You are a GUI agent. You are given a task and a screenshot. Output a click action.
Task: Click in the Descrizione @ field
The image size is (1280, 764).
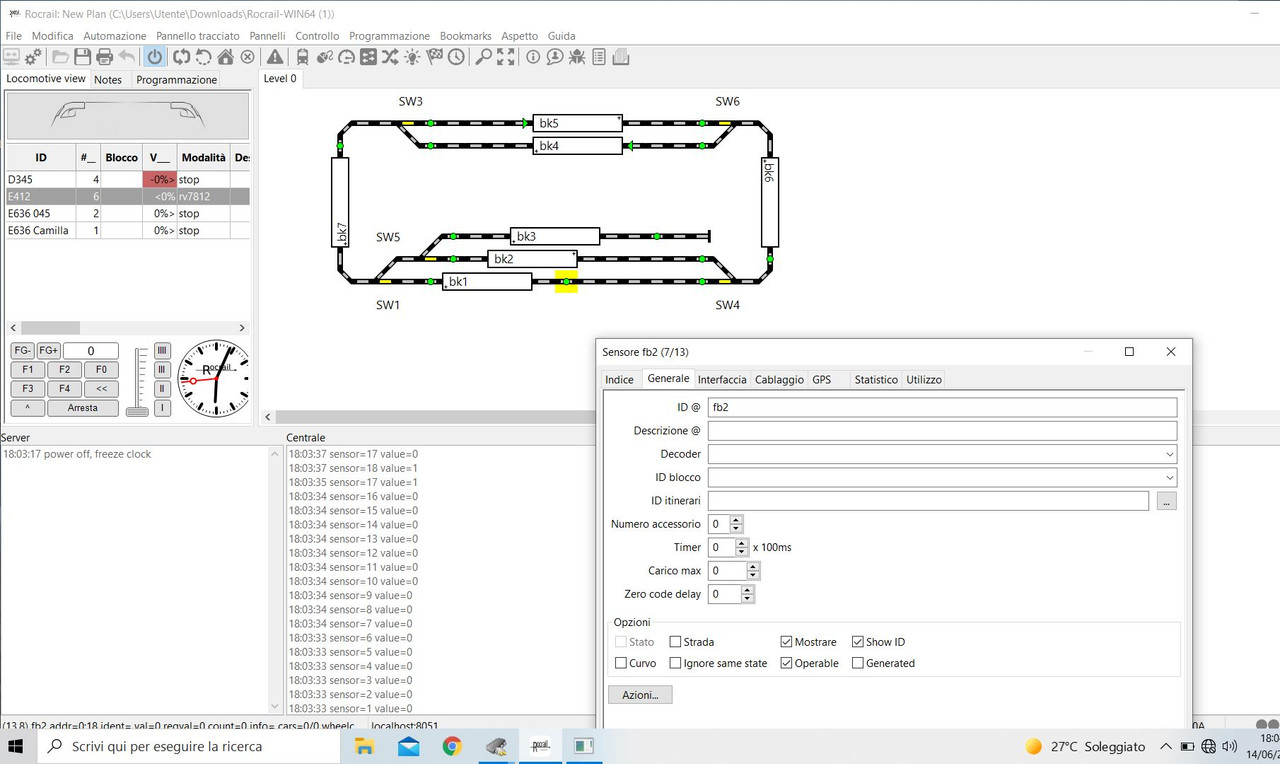942,431
